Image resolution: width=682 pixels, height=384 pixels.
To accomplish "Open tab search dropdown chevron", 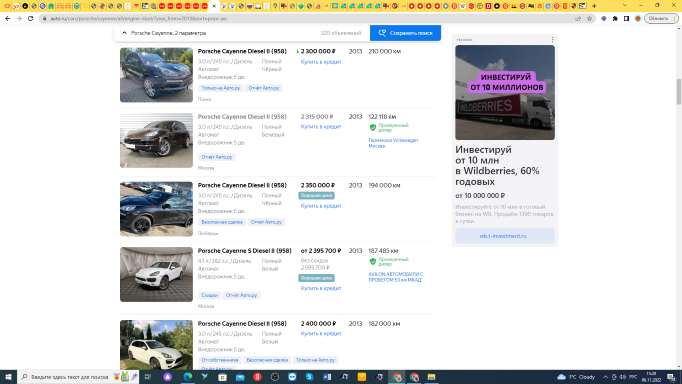I will [625, 6].
